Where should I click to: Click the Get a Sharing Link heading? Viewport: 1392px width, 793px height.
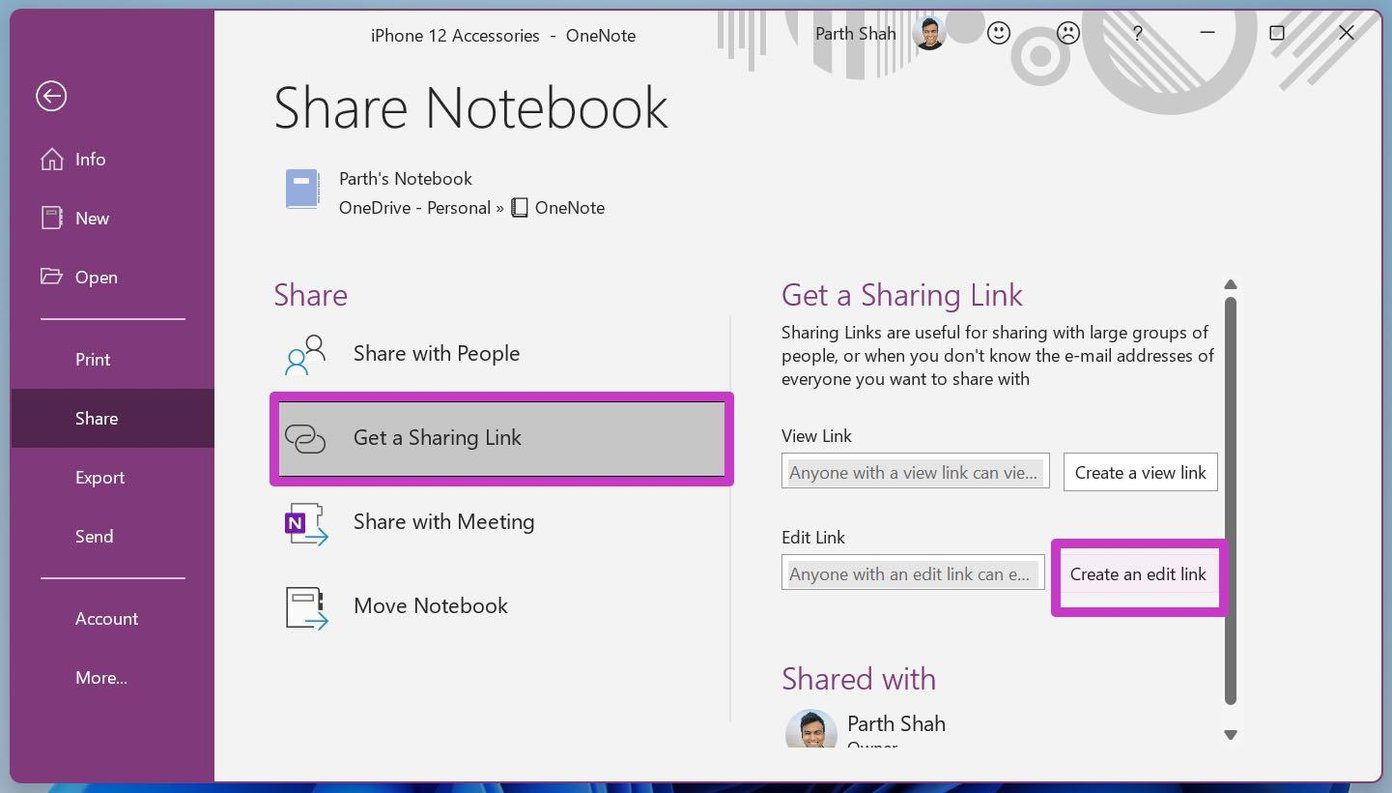coord(902,295)
